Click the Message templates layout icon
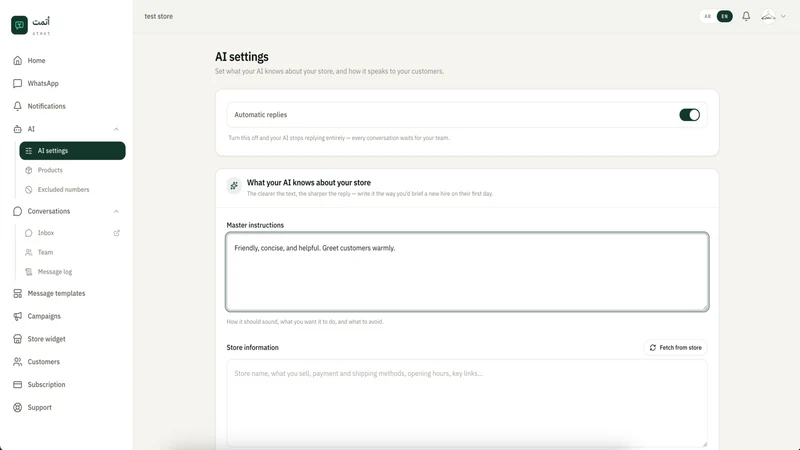Image resolution: width=800 pixels, height=450 pixels. pyautogui.click(x=17, y=293)
